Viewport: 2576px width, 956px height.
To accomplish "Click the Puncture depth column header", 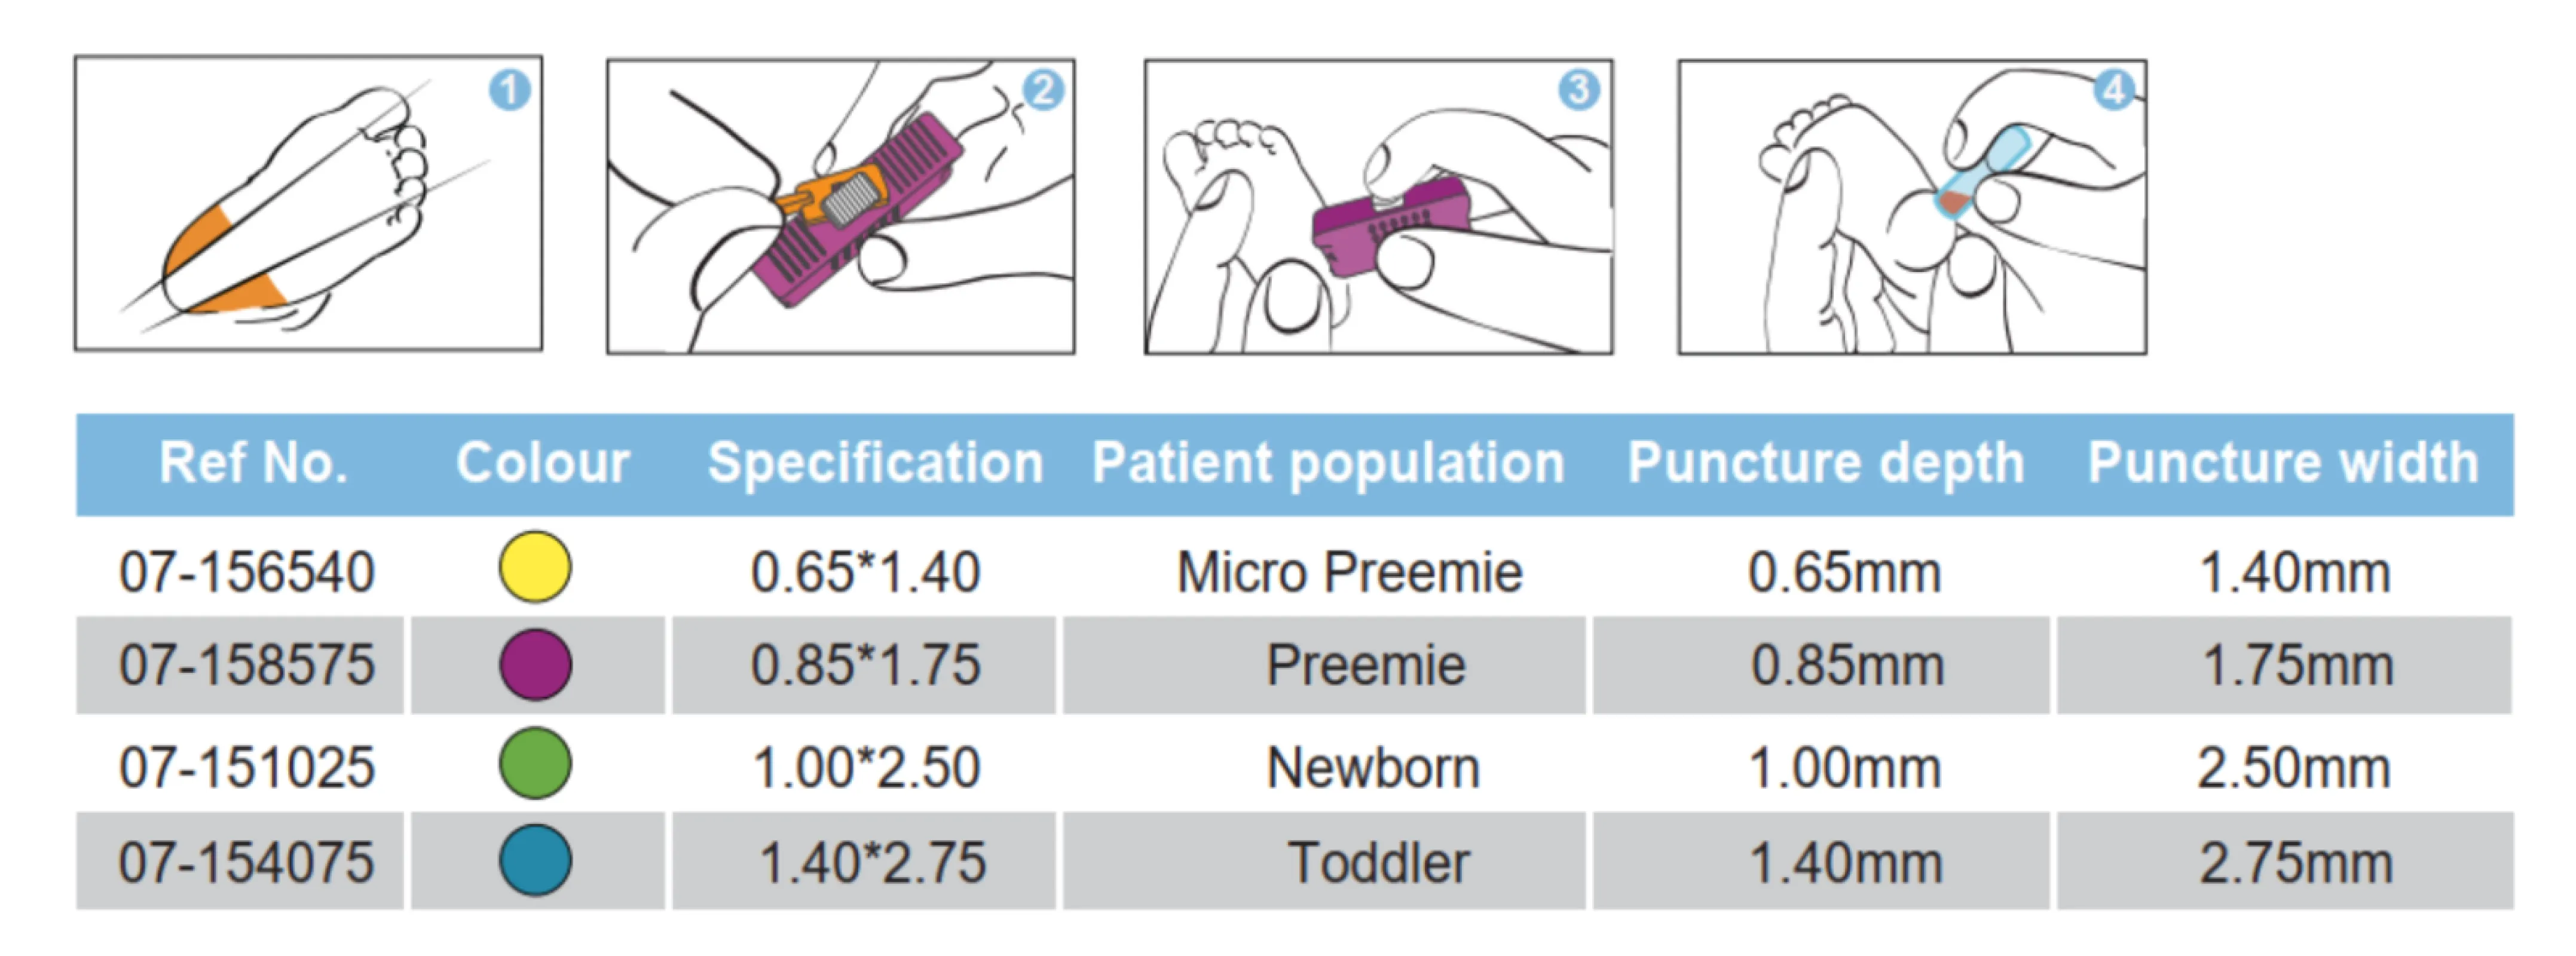I will [1825, 463].
